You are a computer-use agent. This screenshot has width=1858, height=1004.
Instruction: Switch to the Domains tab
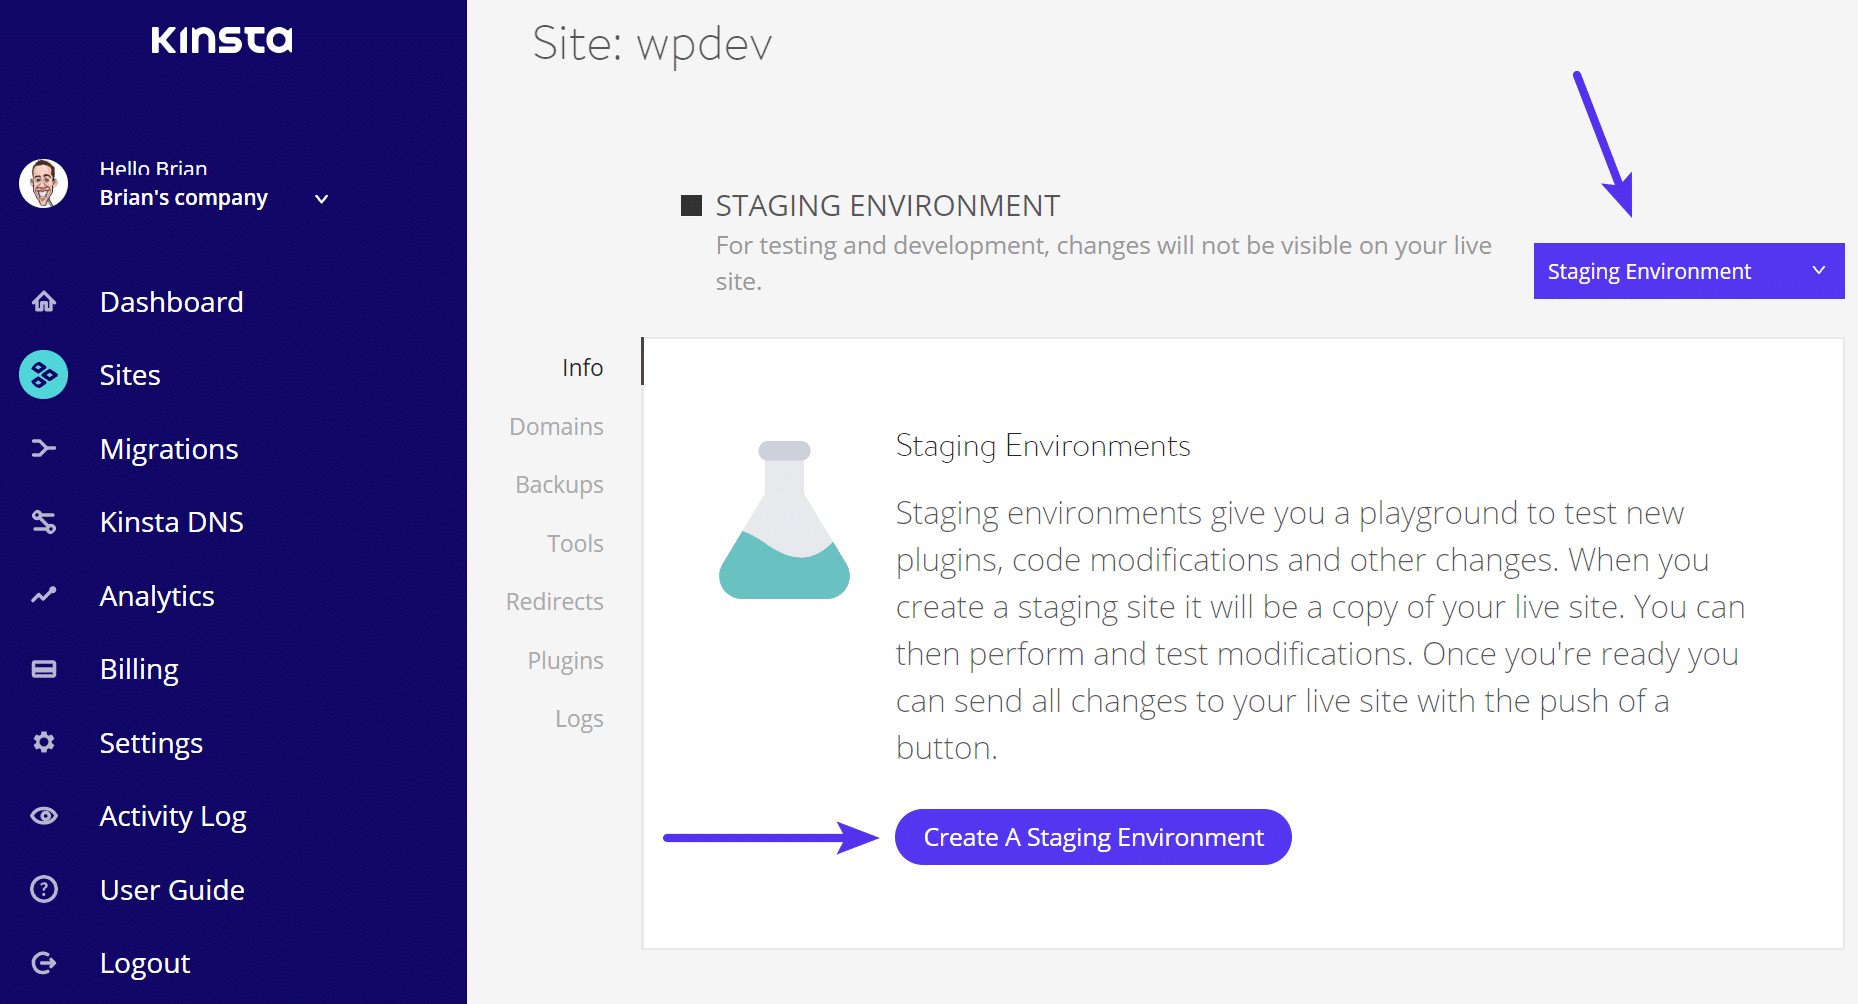556,425
